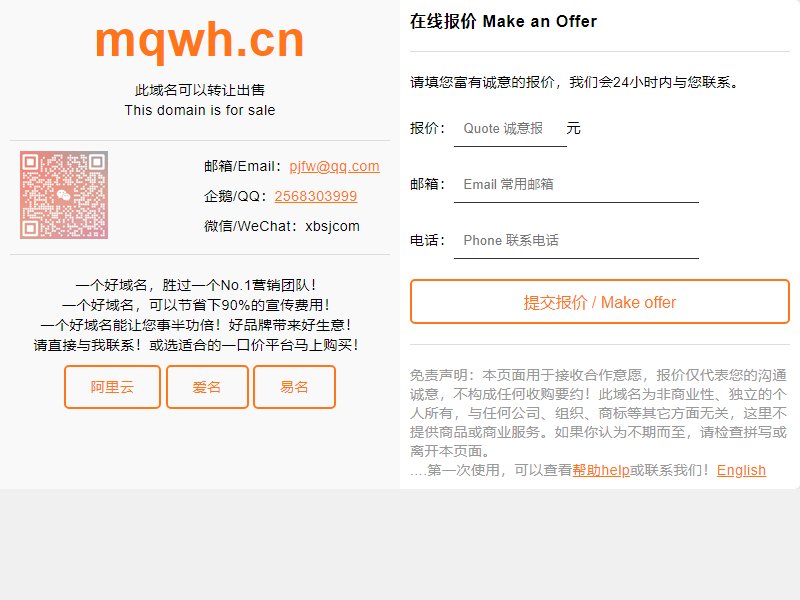Click the mqwh.cn domain title
800x600 pixels.
tap(199, 41)
